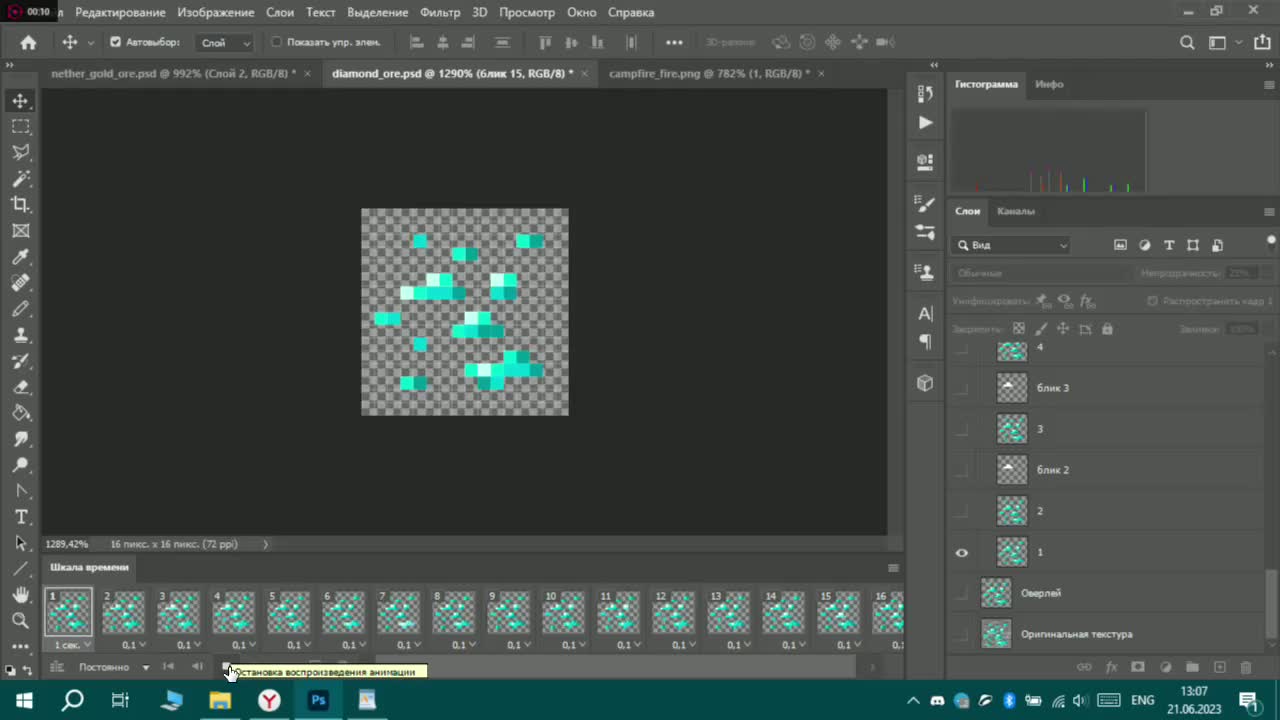Screen dimensions: 1280x720
Task: Switch to the Инфо tab
Action: 1049,84
